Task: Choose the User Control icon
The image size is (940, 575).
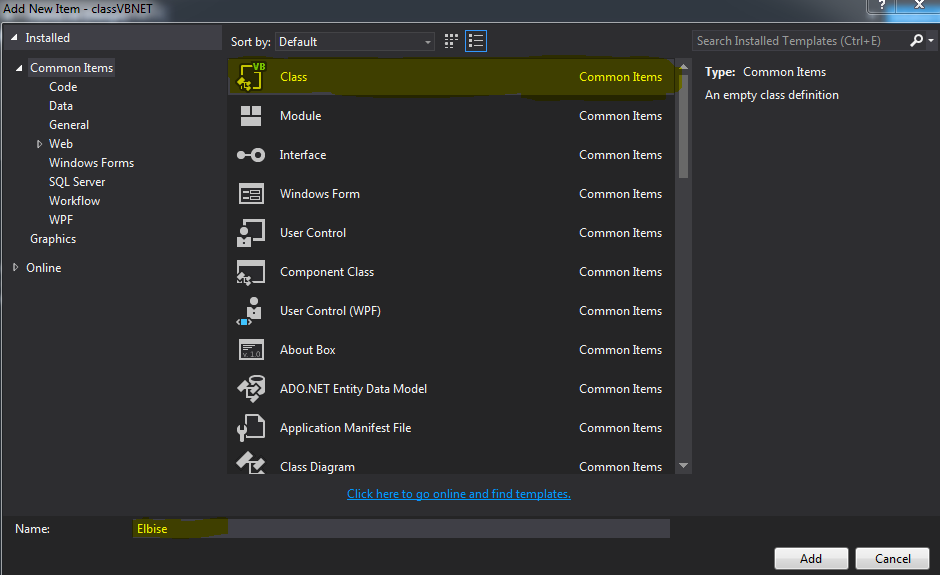Action: pos(251,233)
